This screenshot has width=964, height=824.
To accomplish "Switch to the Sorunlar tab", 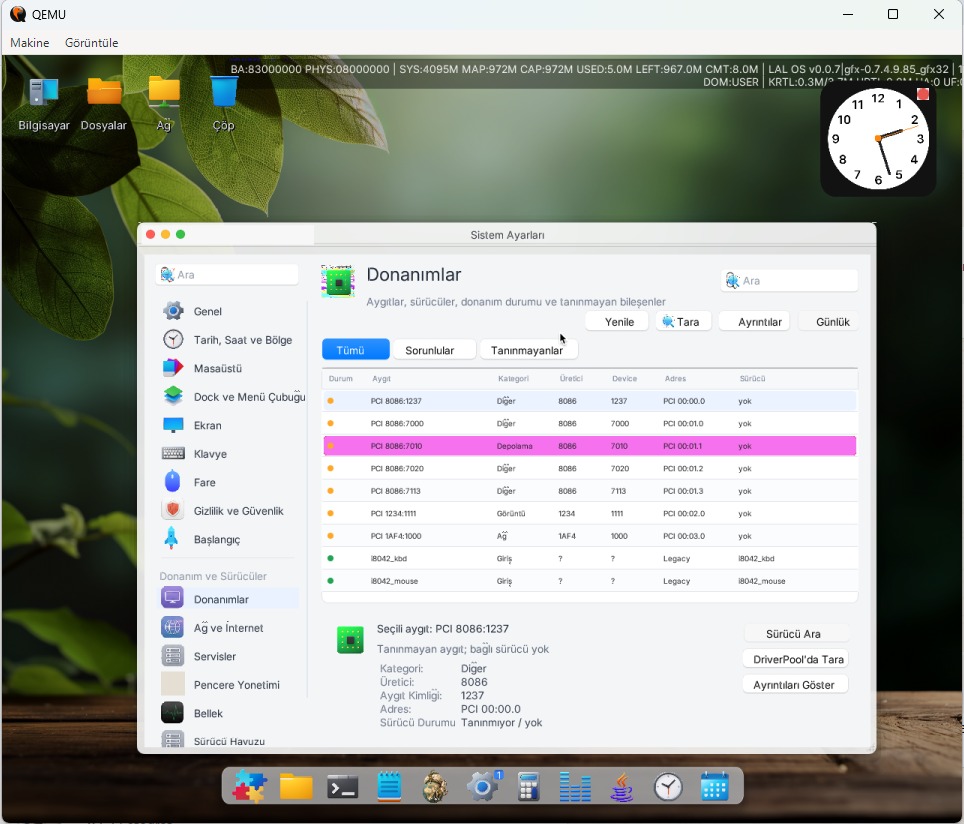I will pos(434,350).
